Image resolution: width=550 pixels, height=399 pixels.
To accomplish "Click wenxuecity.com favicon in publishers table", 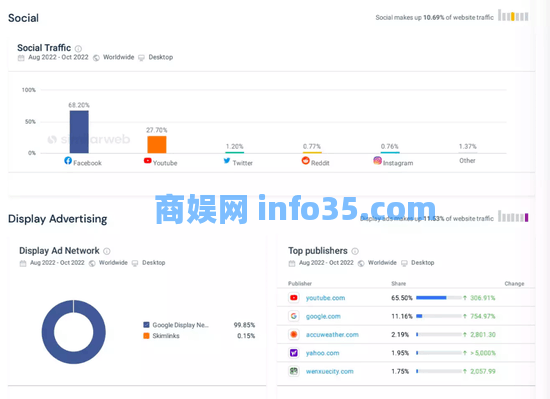I will click(x=294, y=371).
